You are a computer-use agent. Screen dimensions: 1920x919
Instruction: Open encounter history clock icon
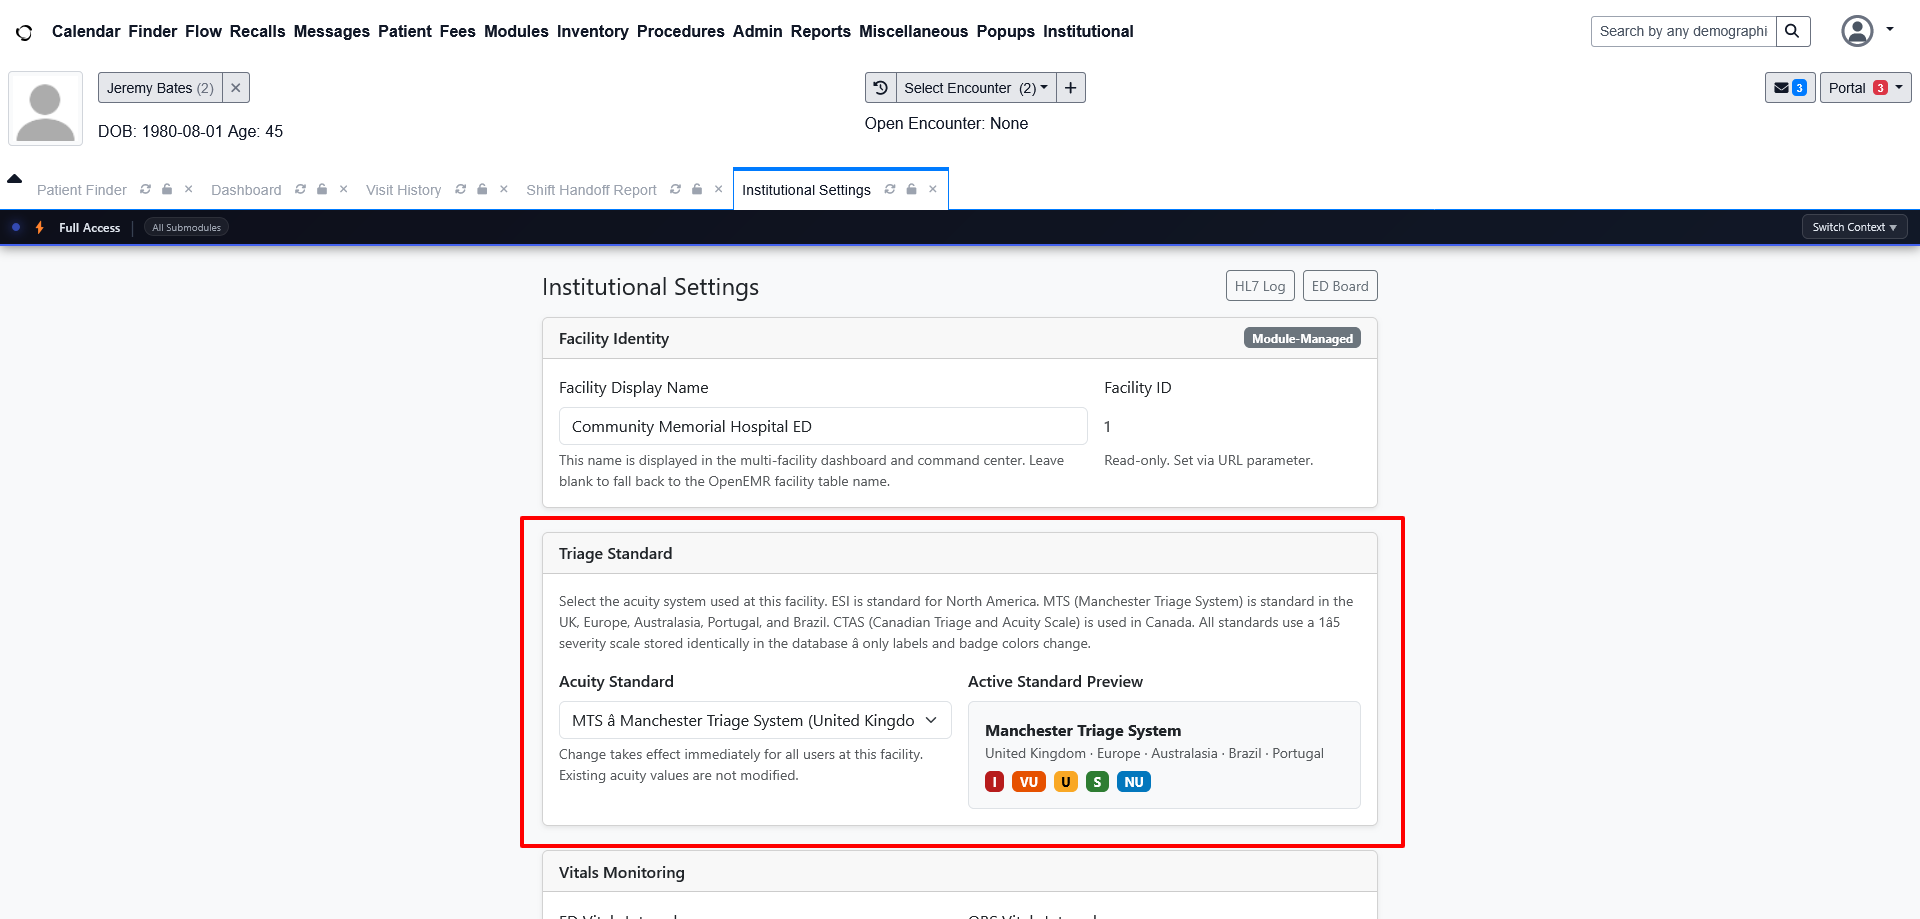880,88
